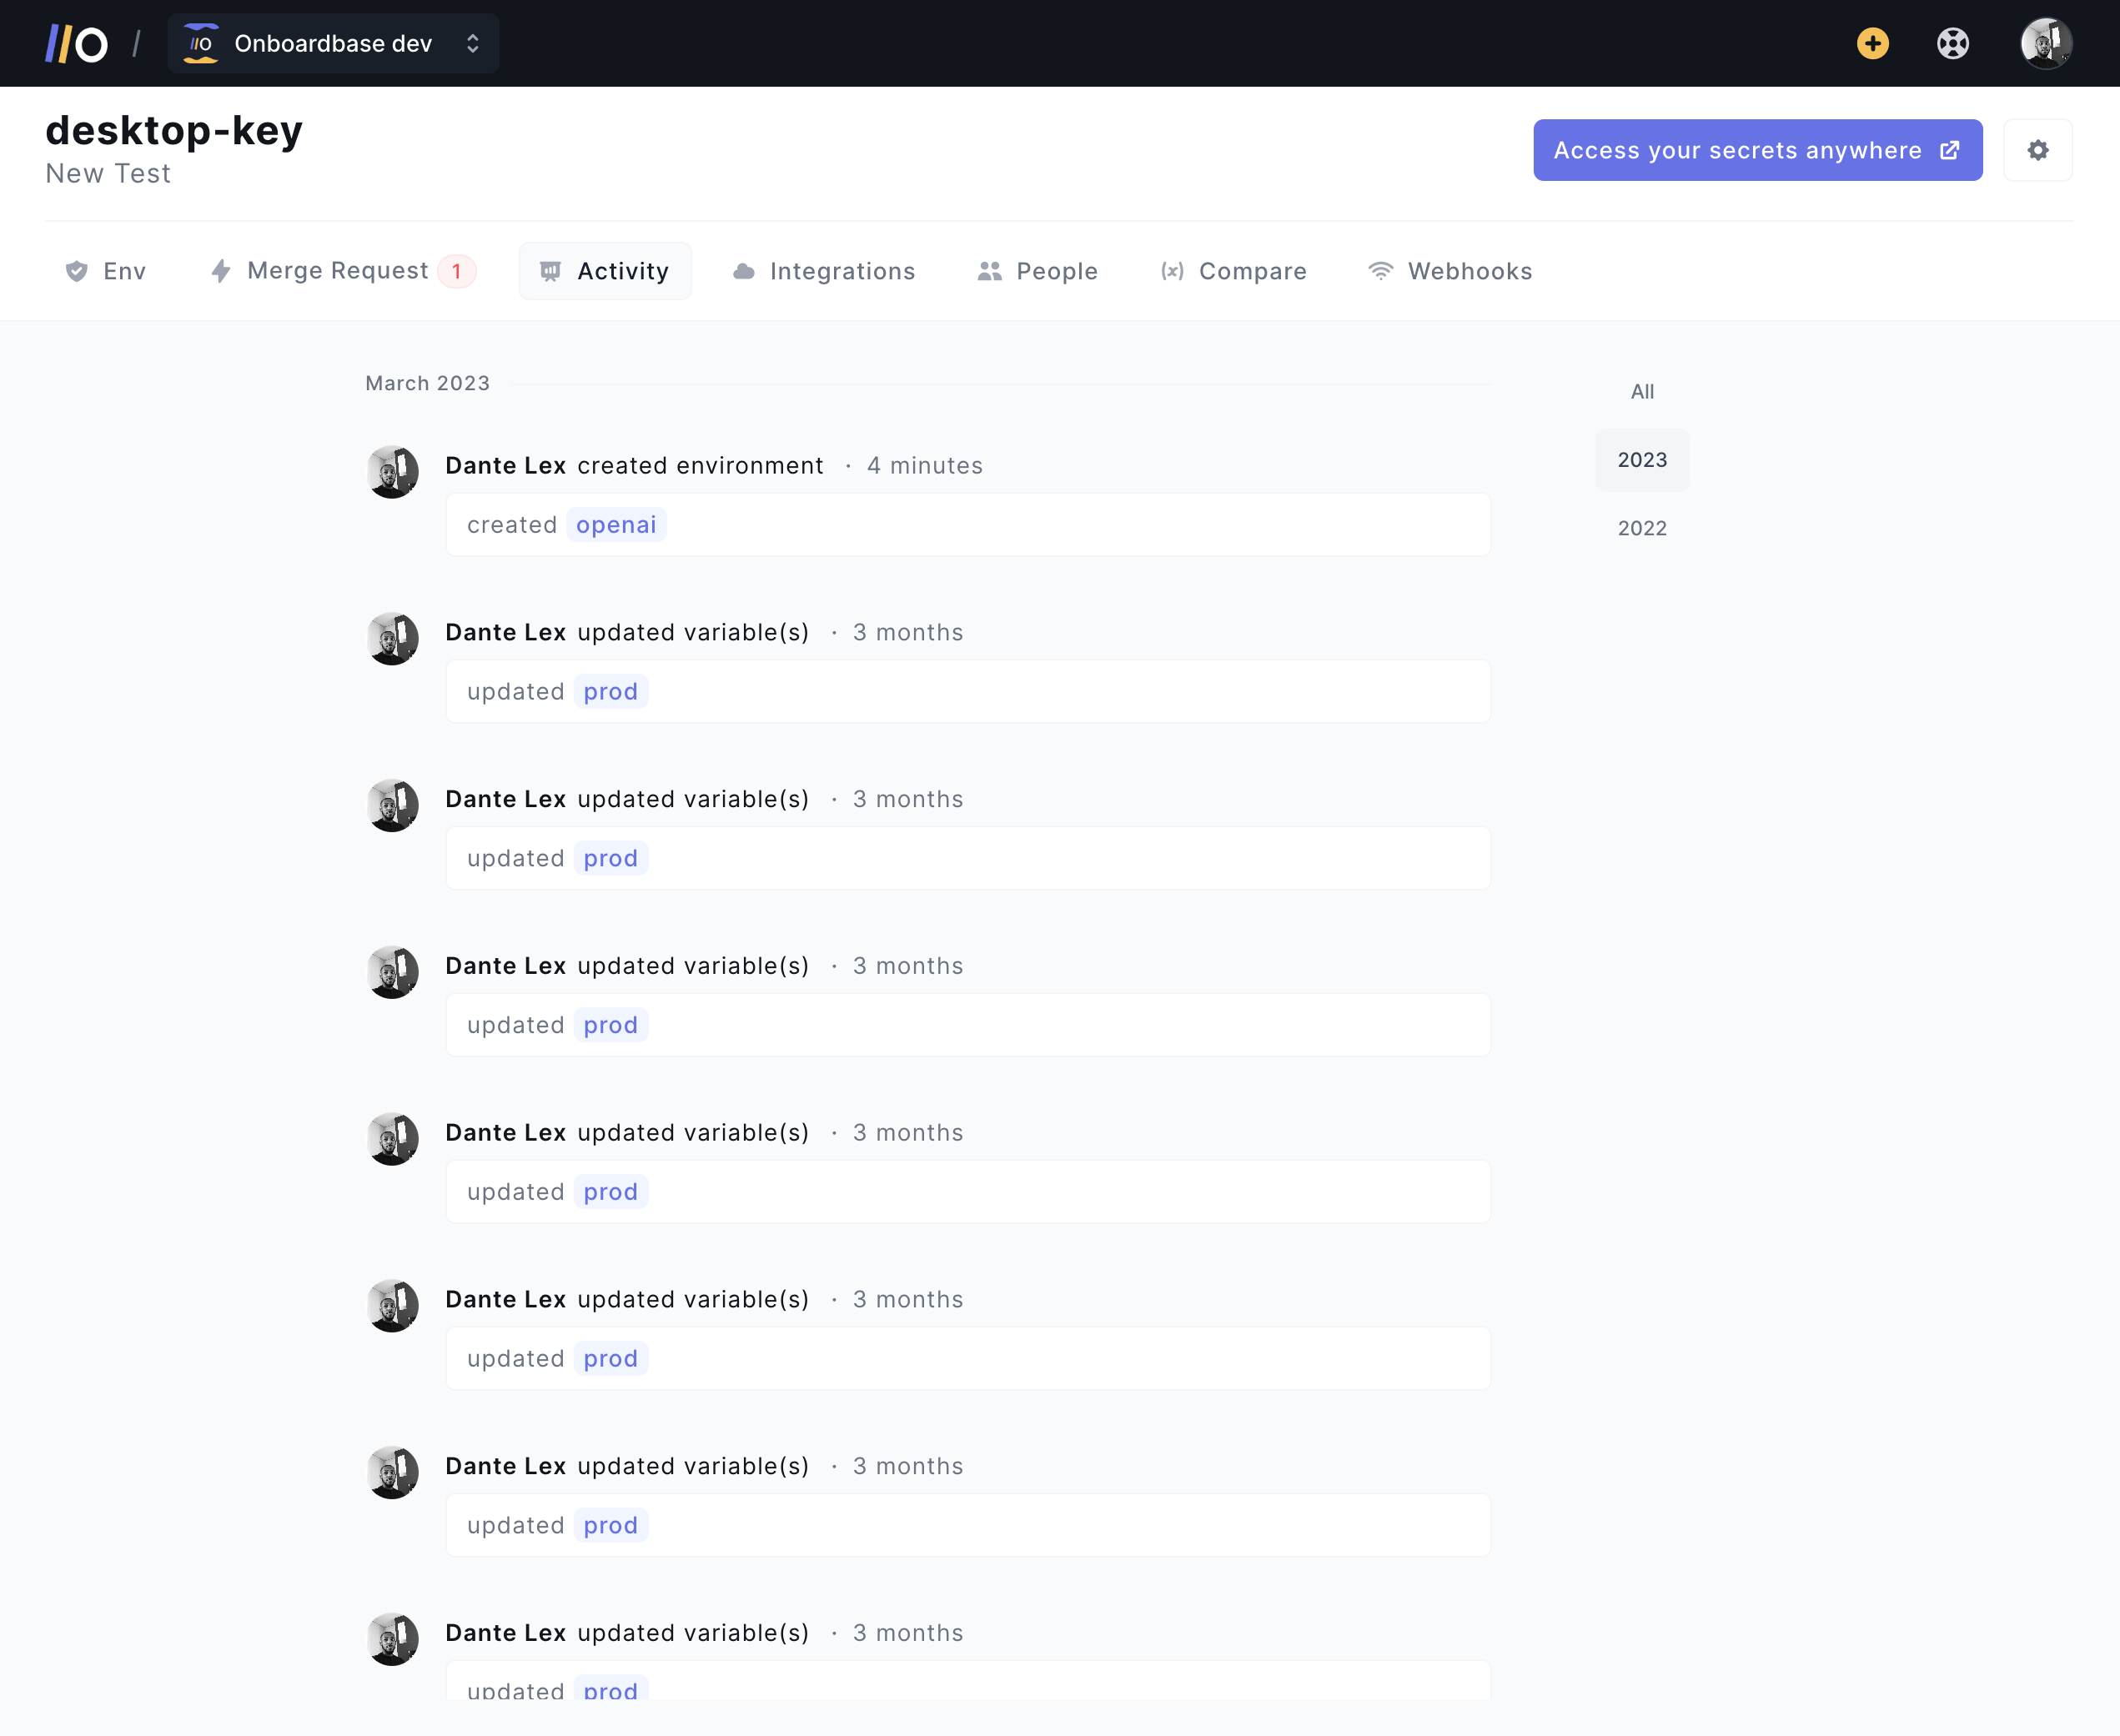Click the activity/chat icon on Activity tab
The width and height of the screenshot is (2120, 1736).
pyautogui.click(x=551, y=271)
